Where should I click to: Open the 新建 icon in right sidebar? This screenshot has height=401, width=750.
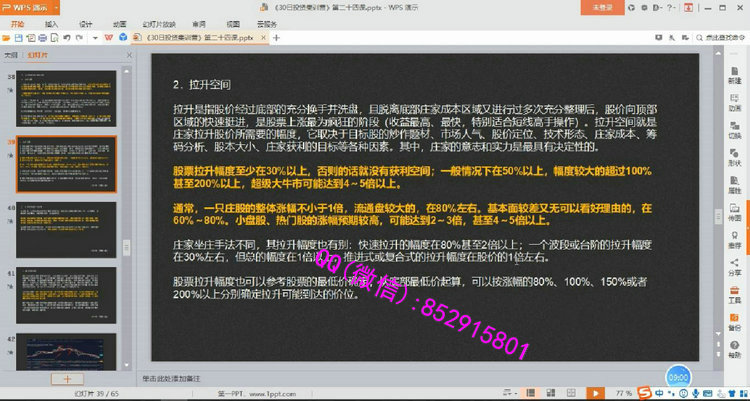[734, 76]
